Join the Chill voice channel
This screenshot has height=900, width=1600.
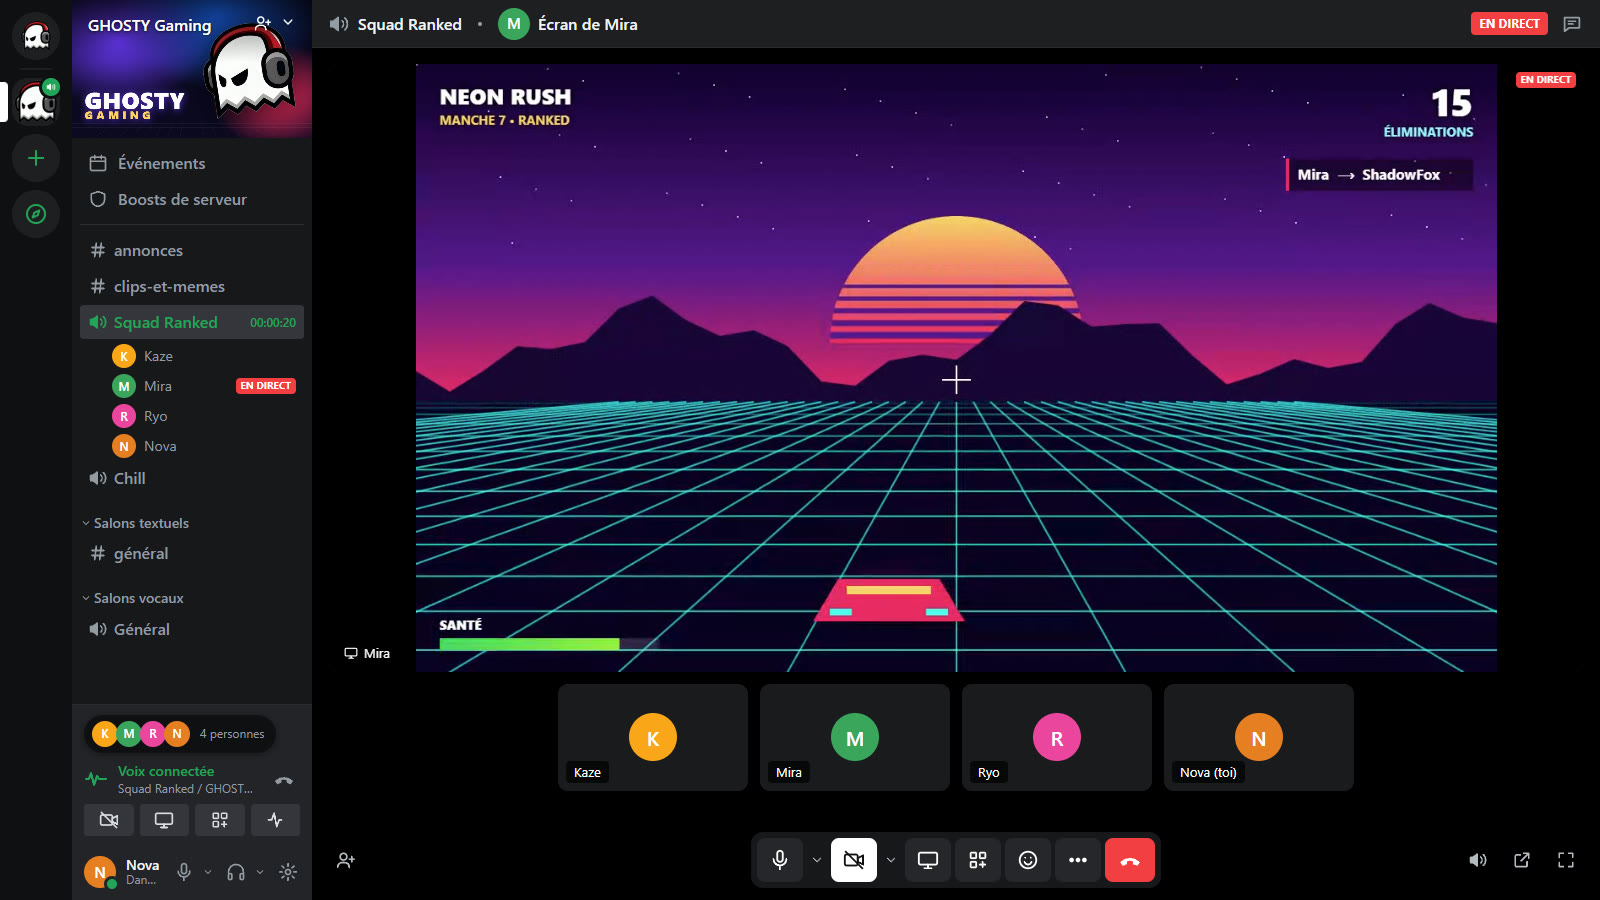[192, 478]
